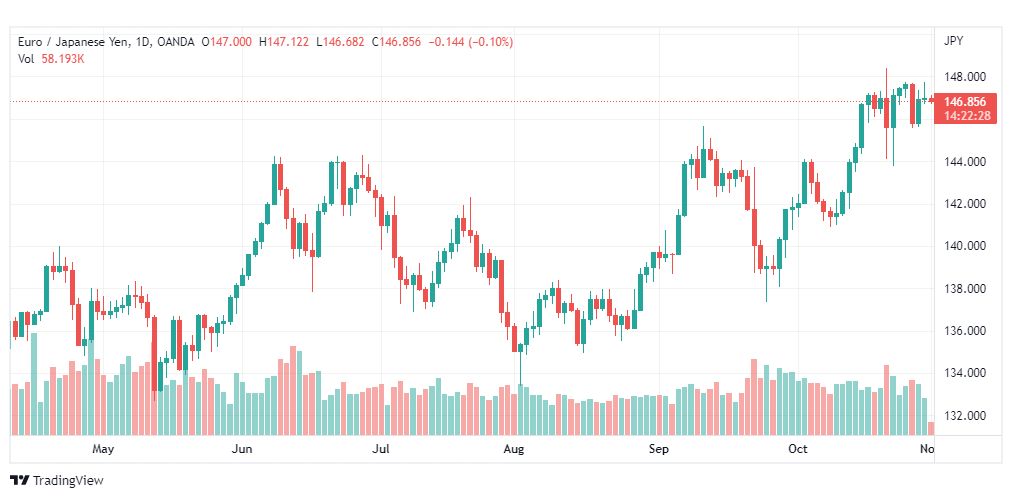Click the Oct label on time axis
Image resolution: width=1012 pixels, height=498 pixels.
click(798, 448)
